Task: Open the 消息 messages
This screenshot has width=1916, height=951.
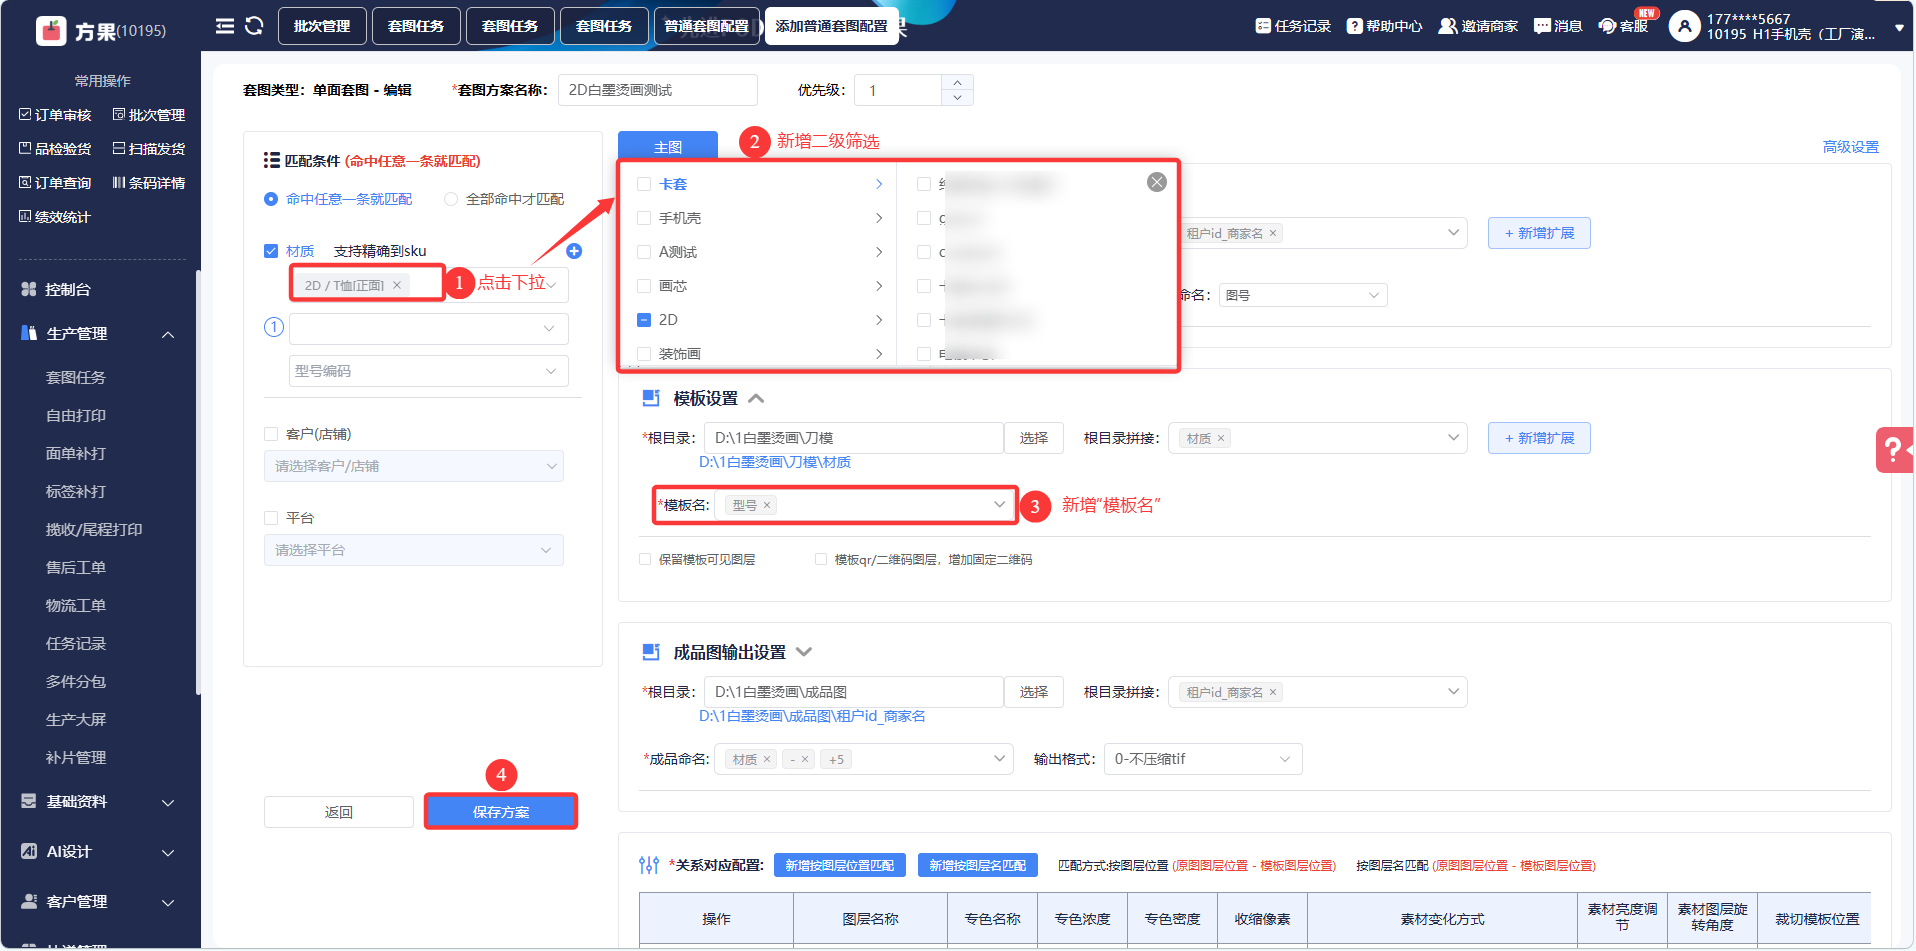Action: [x=1558, y=26]
